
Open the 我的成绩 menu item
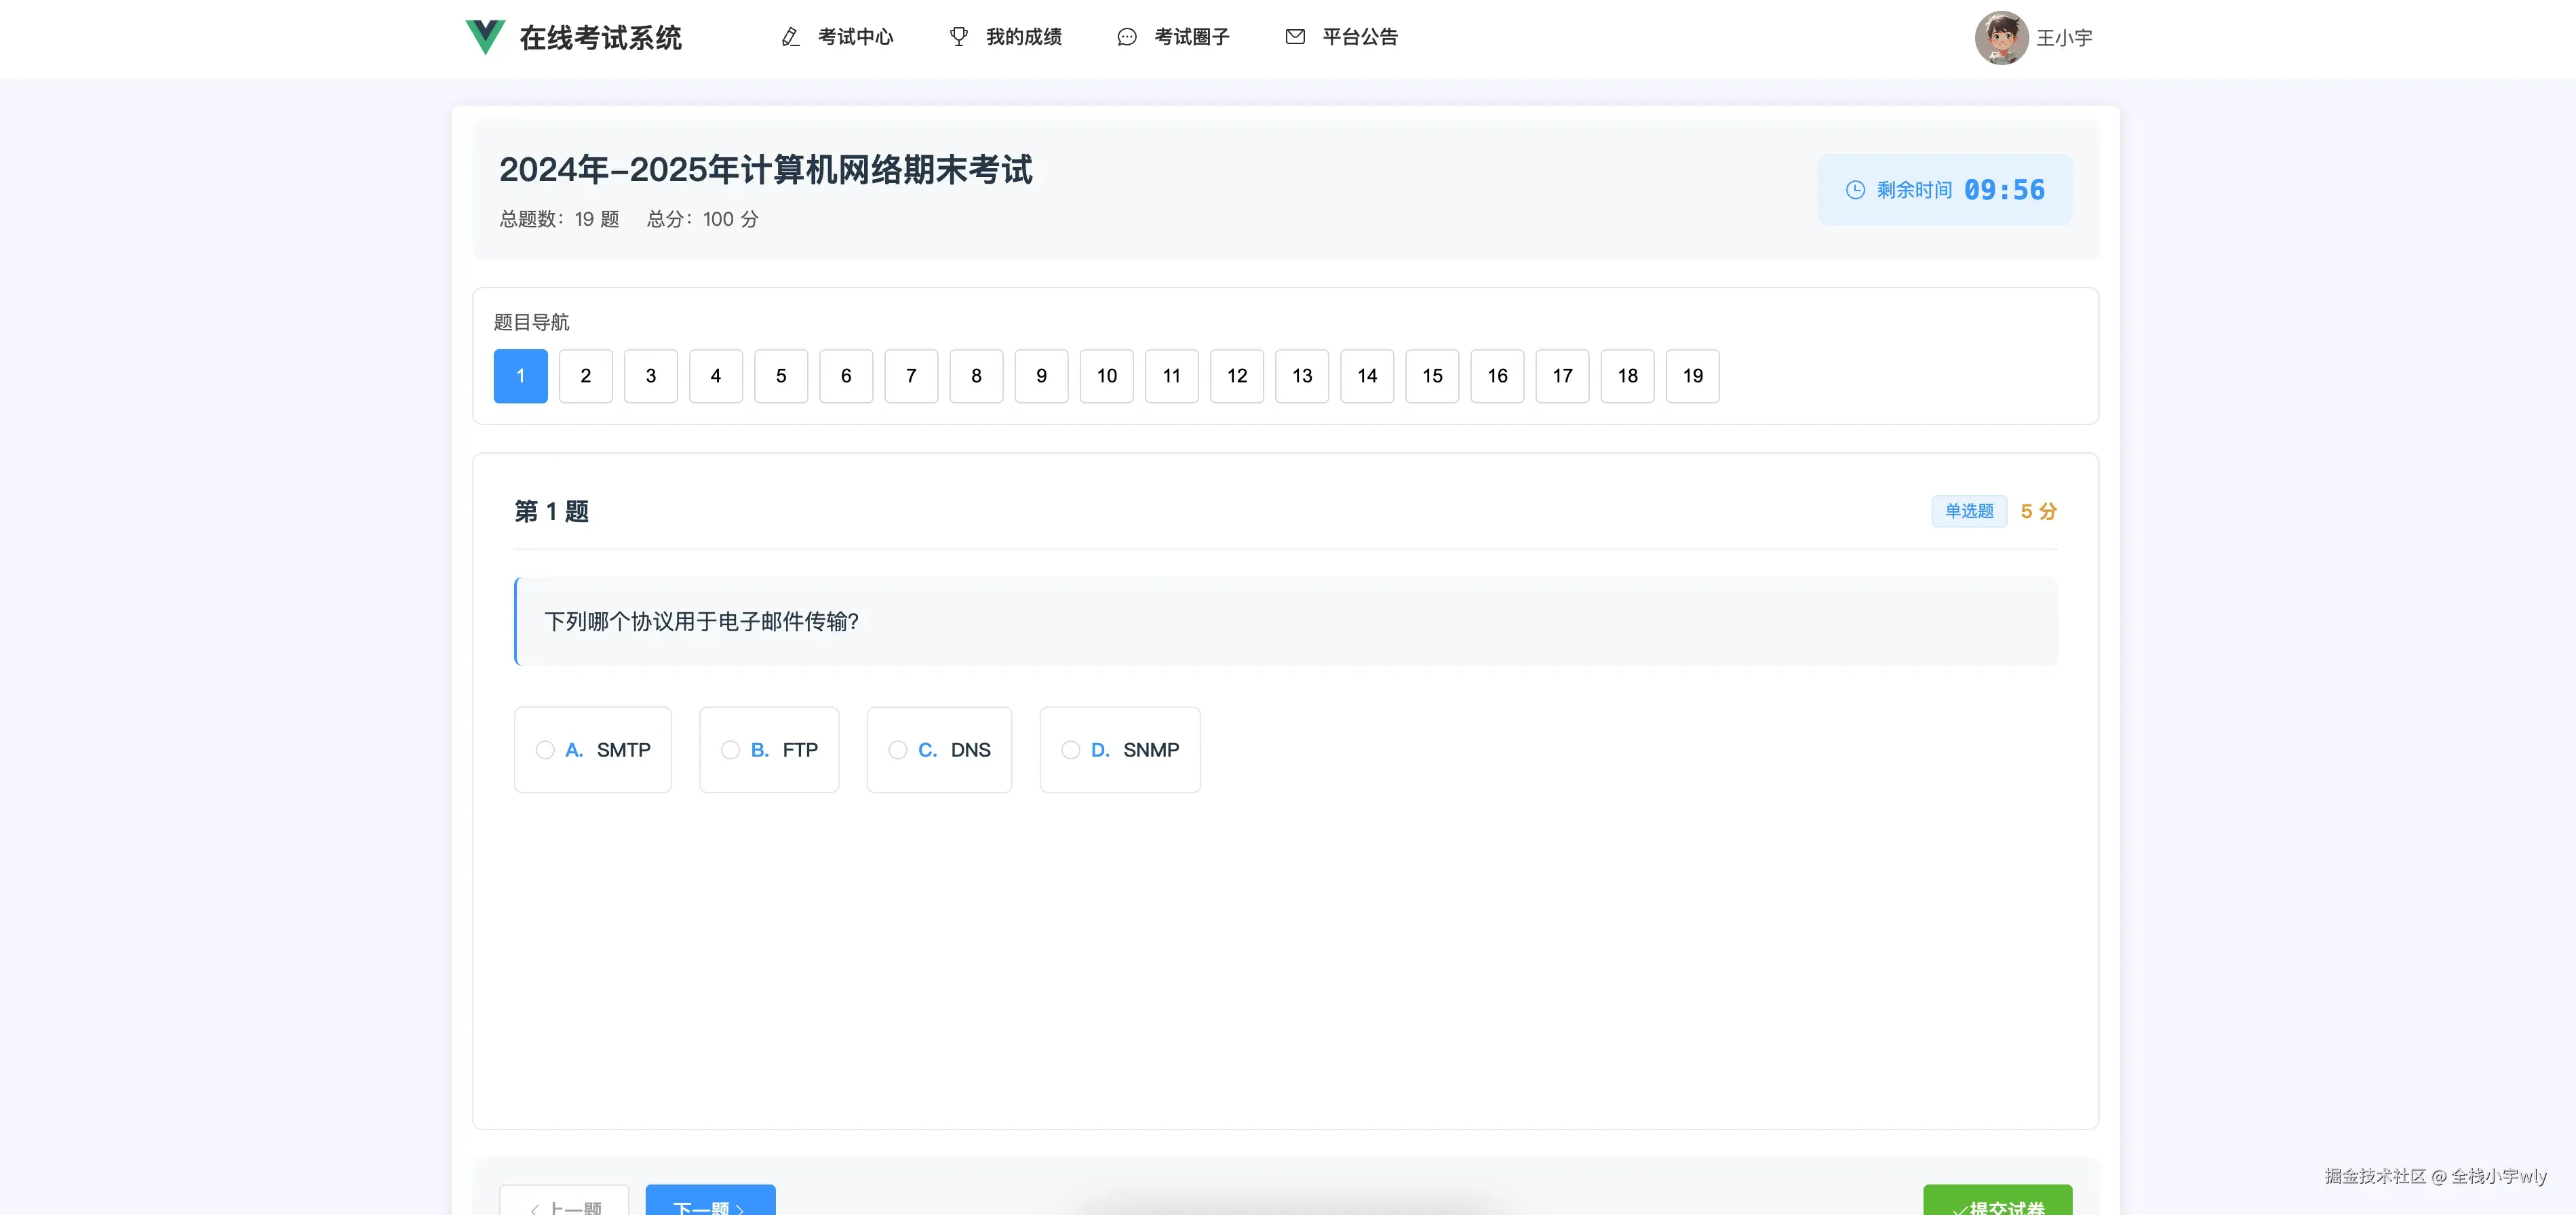[1023, 37]
